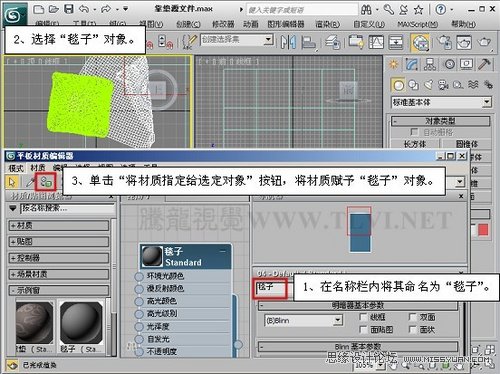Screen dimensions: 500x374
Task: Toggle the 自动栅格 checkbox
Action: (414, 132)
